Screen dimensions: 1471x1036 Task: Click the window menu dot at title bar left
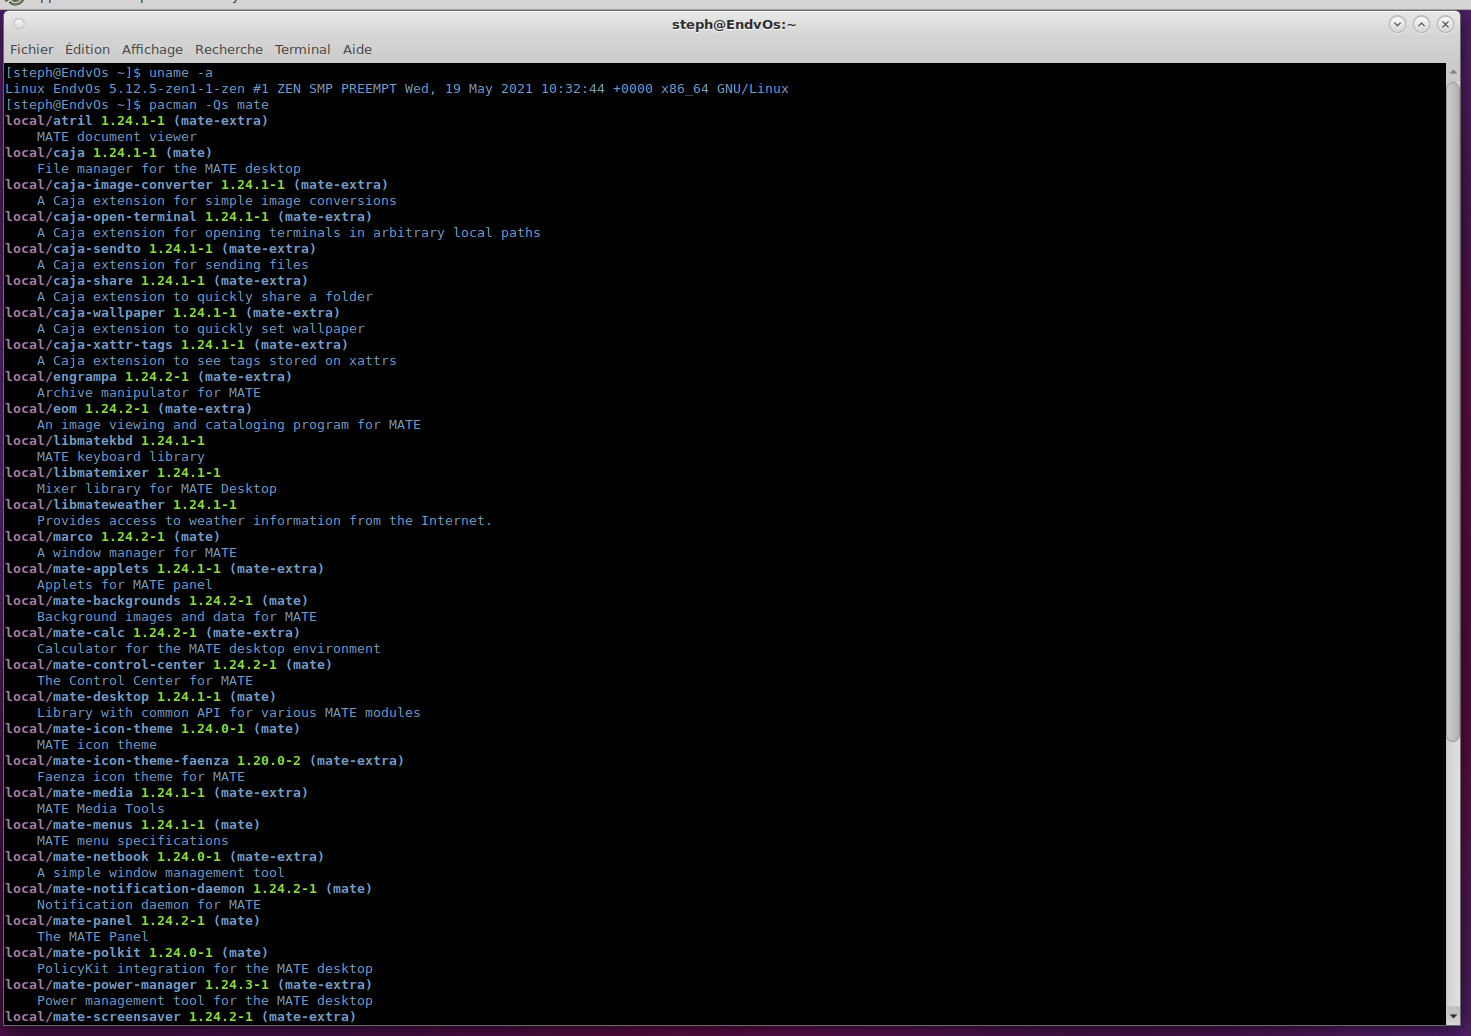click(18, 24)
